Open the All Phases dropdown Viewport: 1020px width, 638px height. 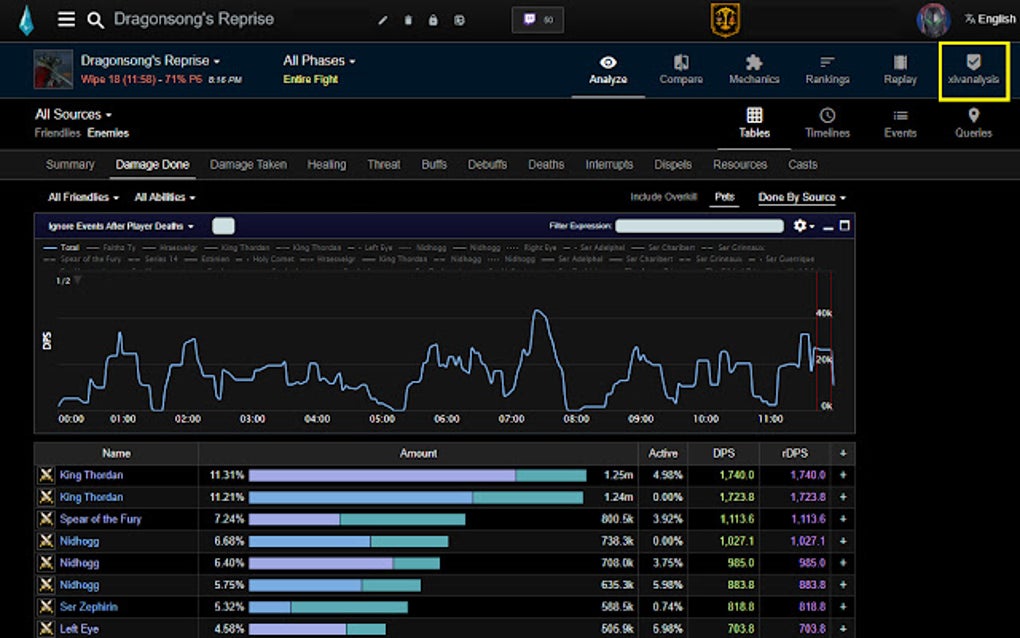[318, 60]
